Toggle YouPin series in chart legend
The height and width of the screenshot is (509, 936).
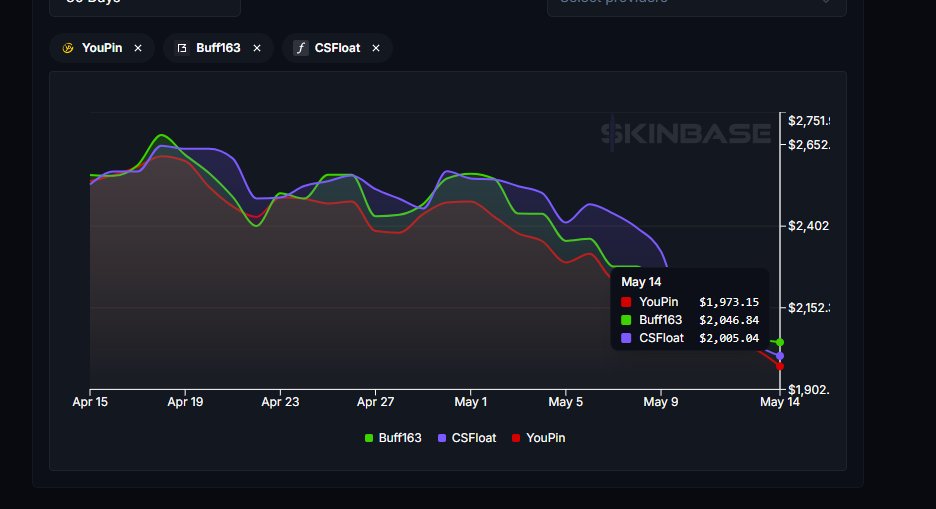pyautogui.click(x=539, y=438)
